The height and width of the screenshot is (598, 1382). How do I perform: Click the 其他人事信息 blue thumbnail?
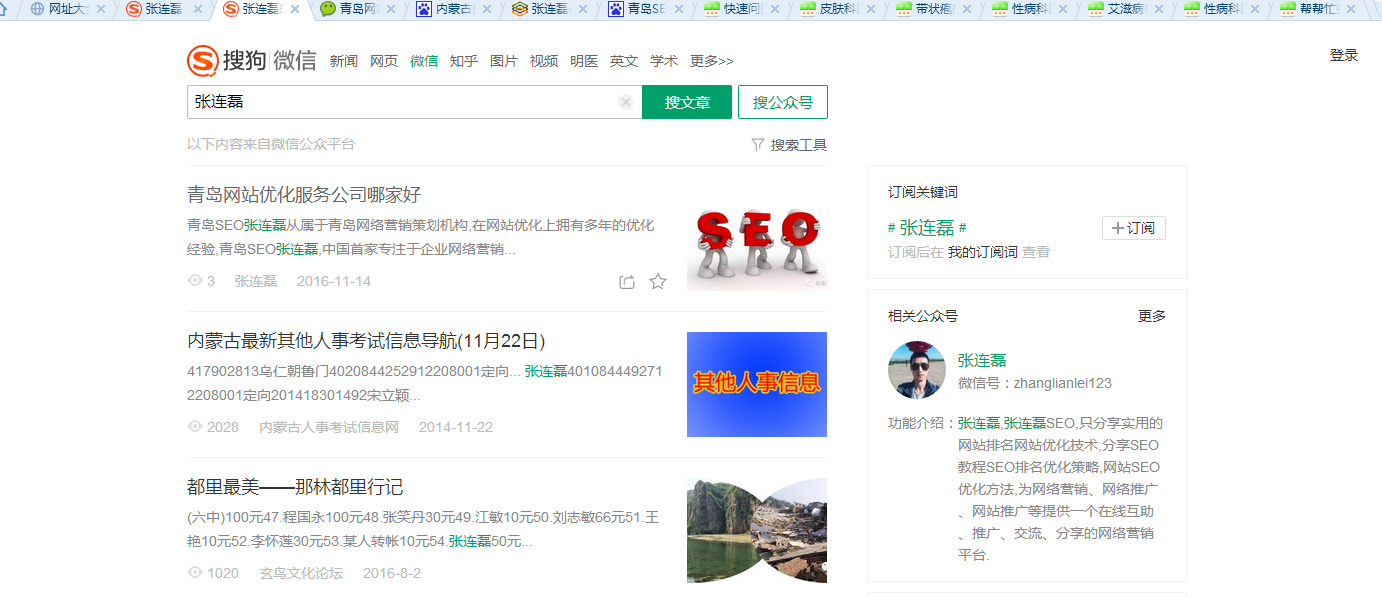(x=757, y=384)
